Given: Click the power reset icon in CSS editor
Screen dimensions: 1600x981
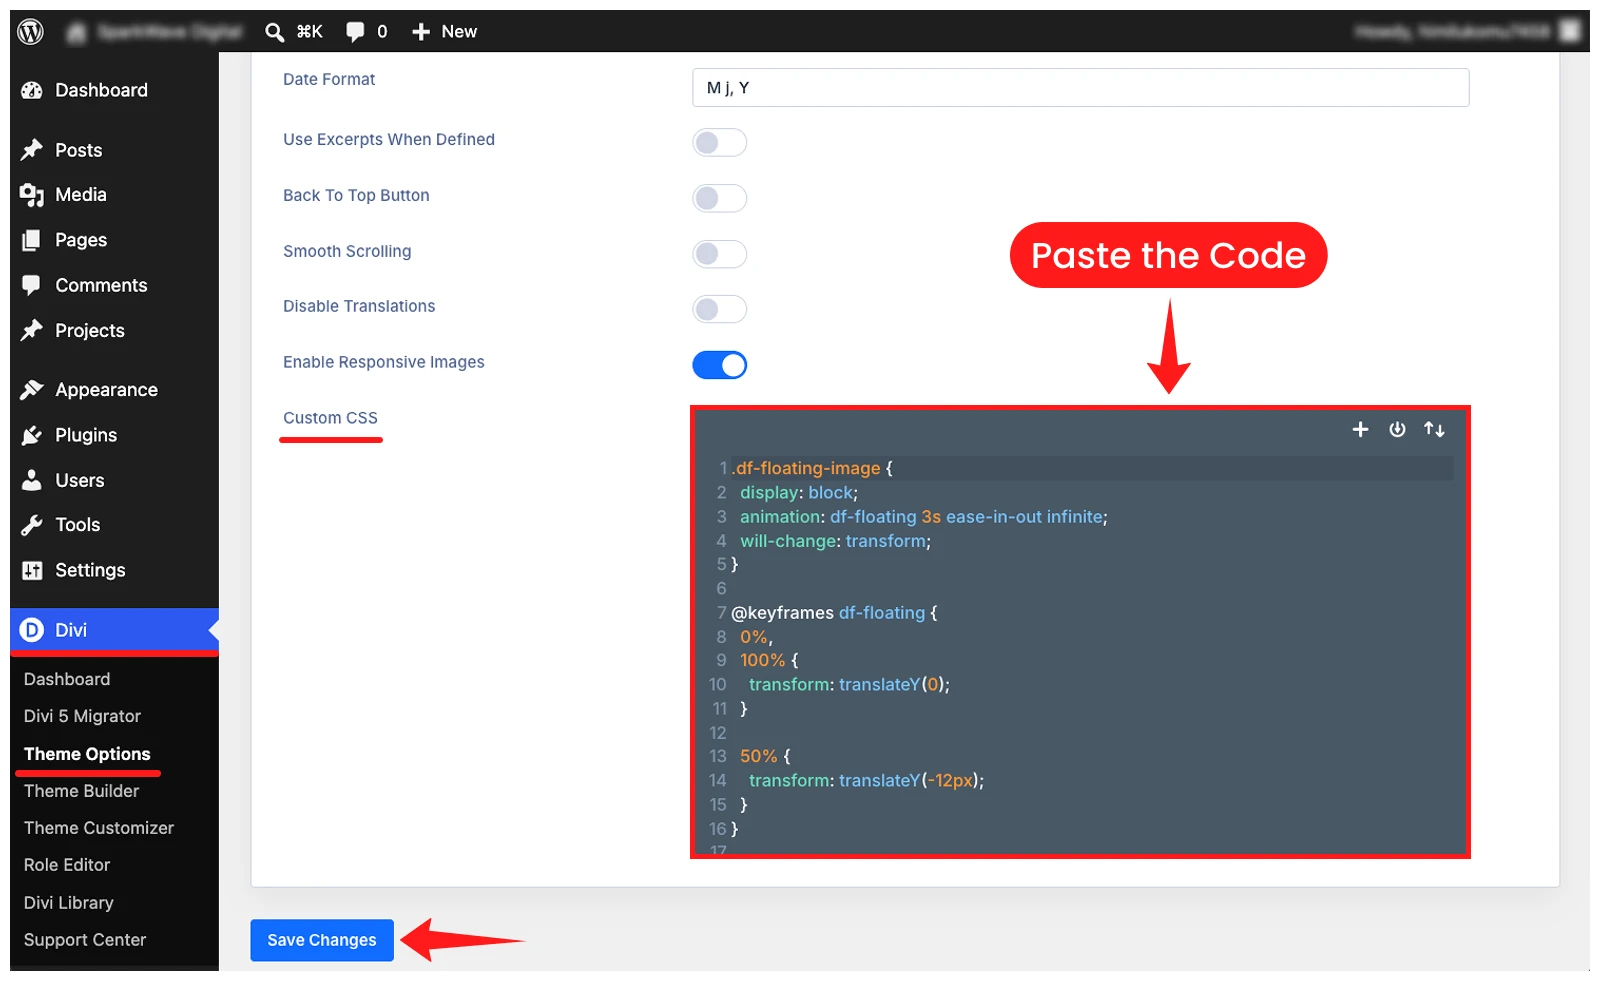Looking at the screenshot, I should coord(1397,429).
